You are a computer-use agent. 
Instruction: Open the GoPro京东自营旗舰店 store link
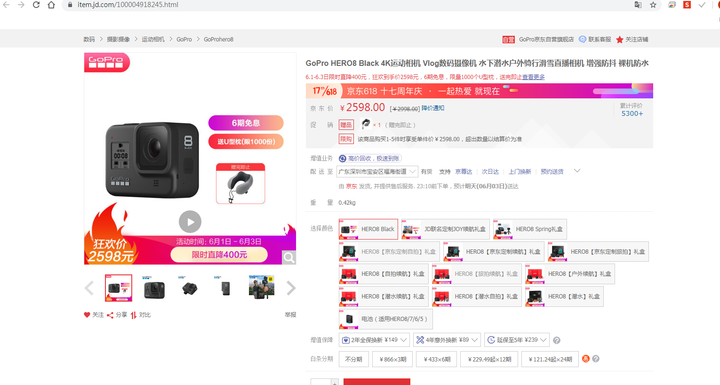coord(546,40)
